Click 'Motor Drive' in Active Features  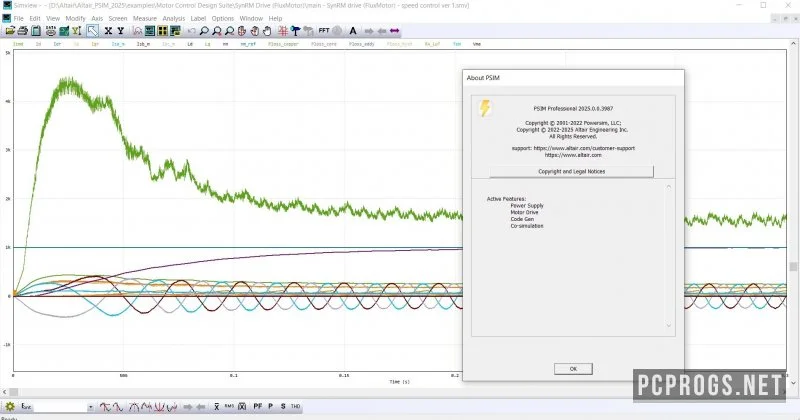524,212
